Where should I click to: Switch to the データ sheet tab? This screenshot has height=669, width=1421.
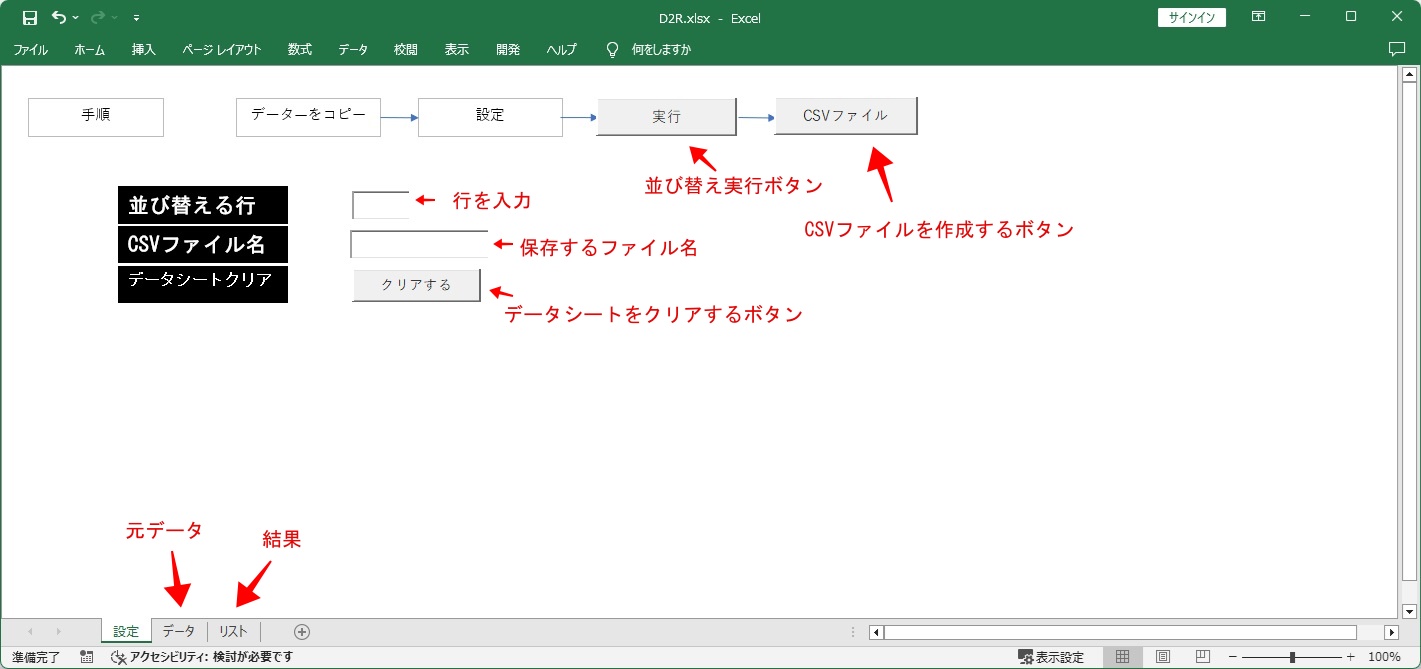point(179,631)
